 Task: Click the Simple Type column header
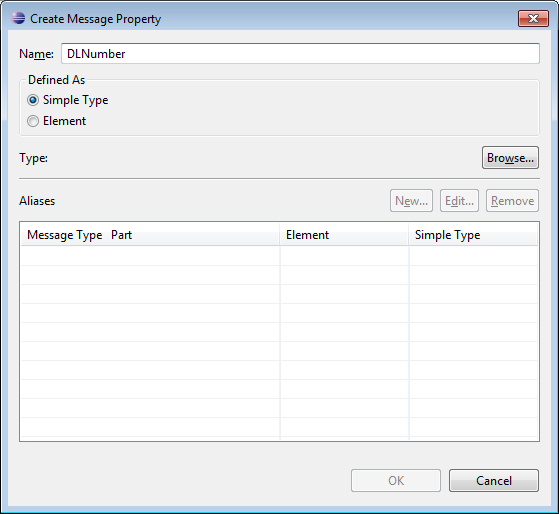point(473,235)
